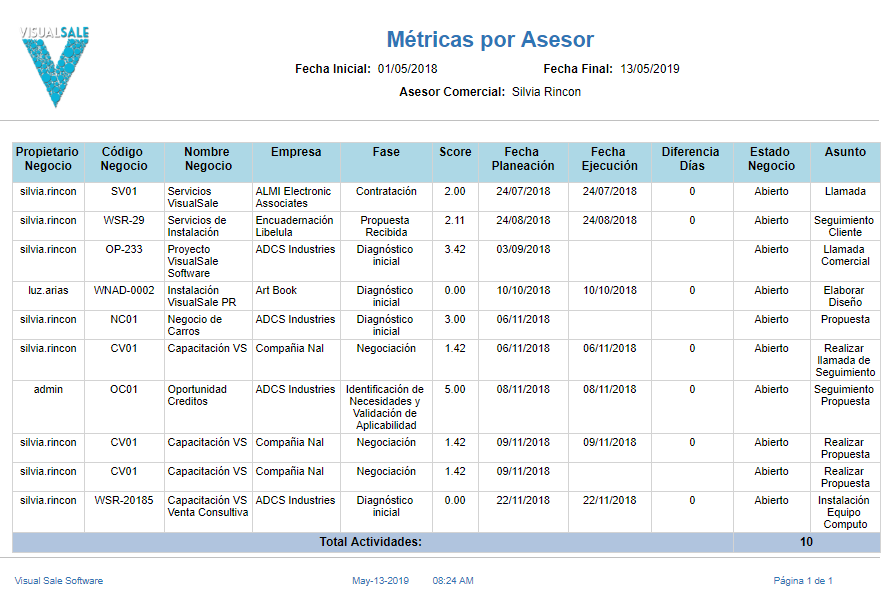The width and height of the screenshot is (887, 603).
Task: Click 'Realizar llamada de Seguimiento' subject cell
Action: click(845, 360)
